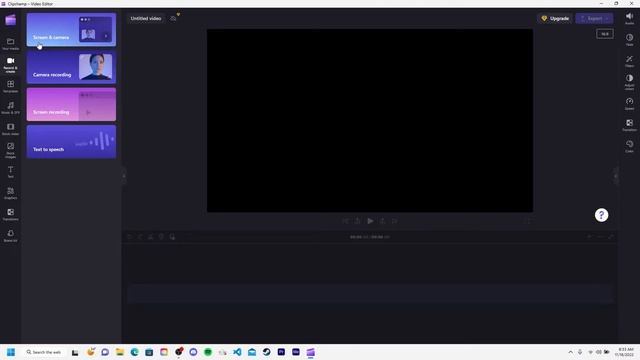
Task: Click the cloud sync icon beside the title
Action: [173, 18]
